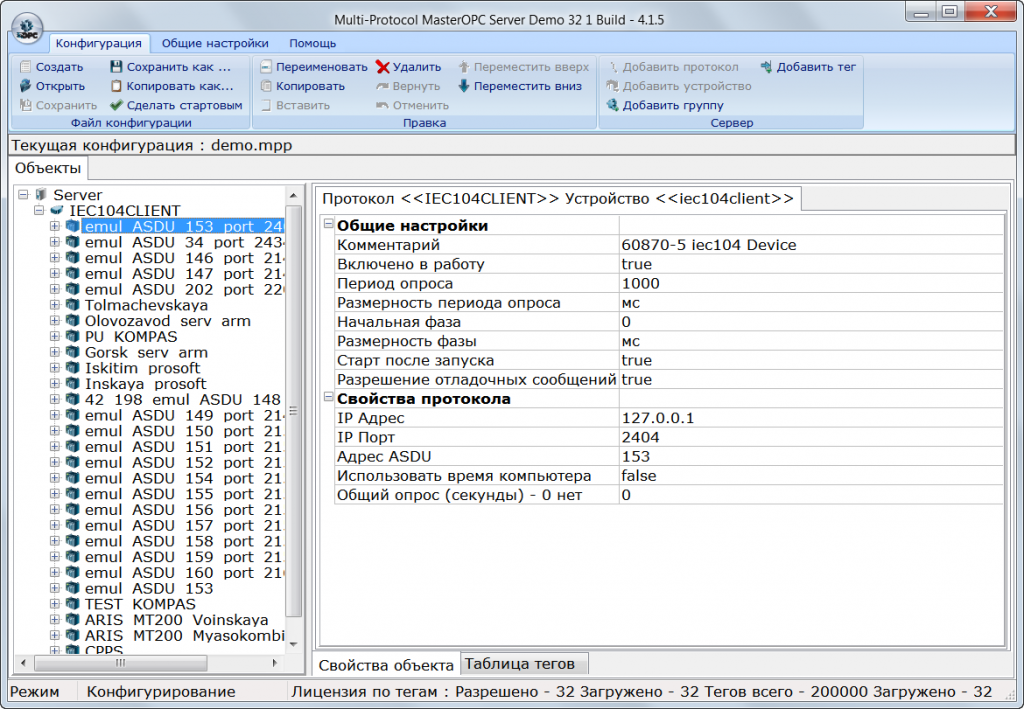The height and width of the screenshot is (709, 1024).
Task: Click the Server node icon in tree
Action: pyautogui.click(x=42, y=195)
